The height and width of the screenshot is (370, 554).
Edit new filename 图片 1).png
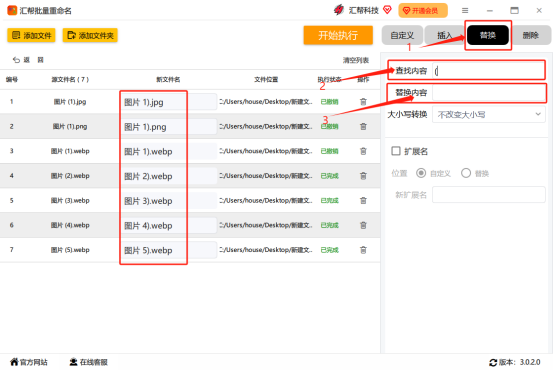pos(168,127)
